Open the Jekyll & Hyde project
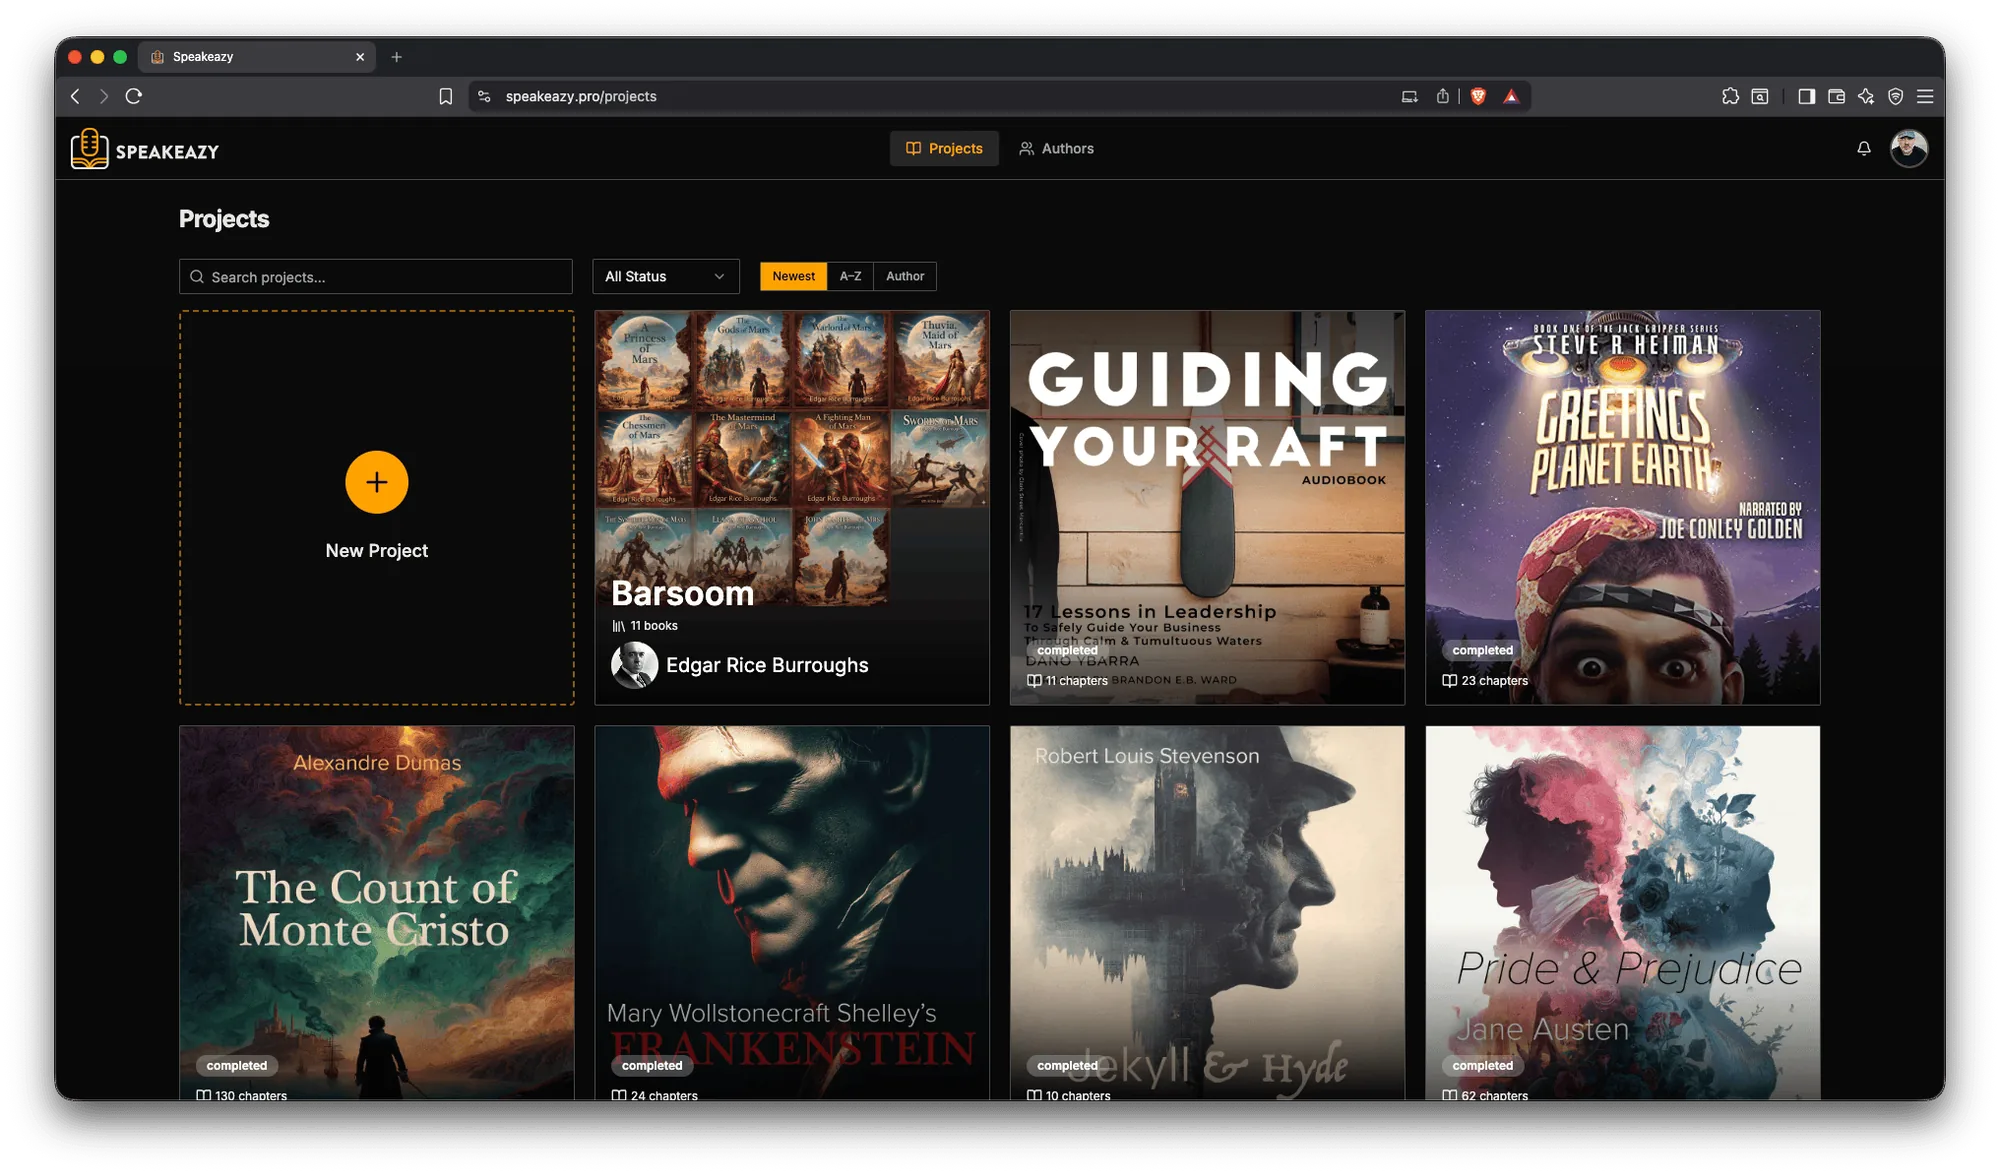Viewport: 2000px width, 1173px height. point(1207,913)
